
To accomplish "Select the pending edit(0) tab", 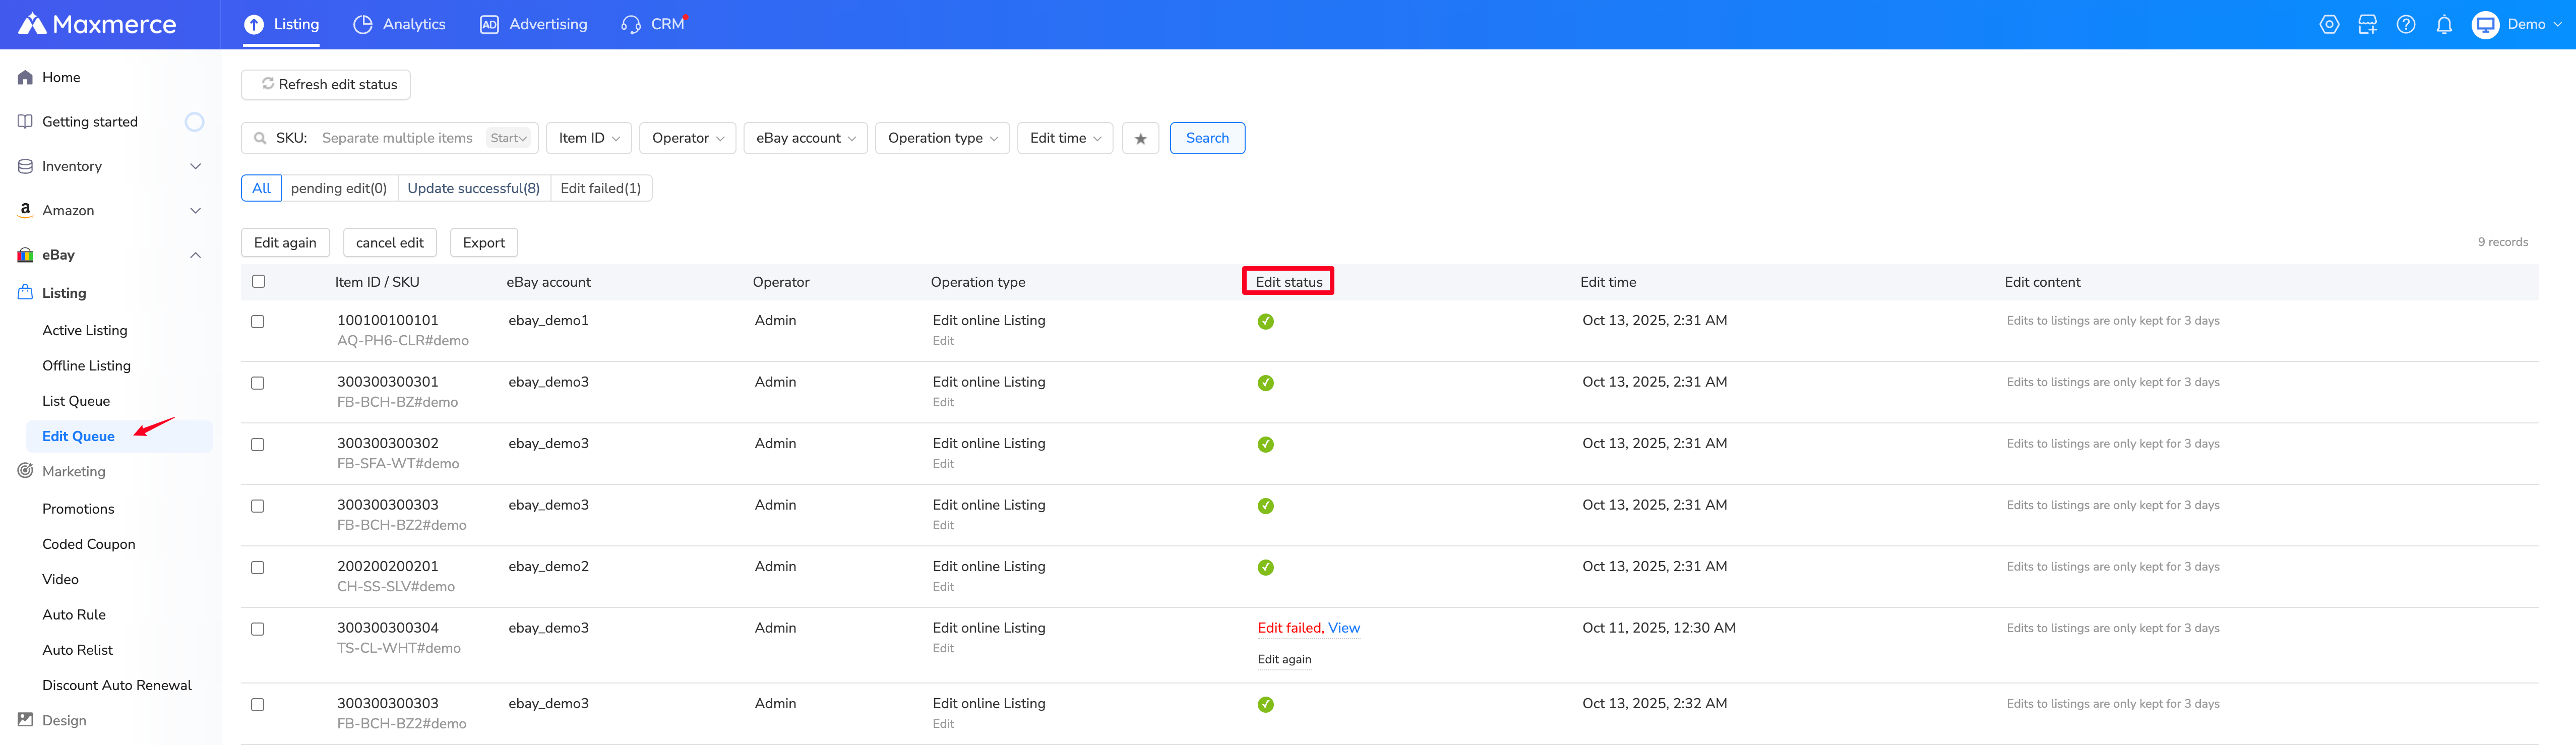I will point(339,188).
